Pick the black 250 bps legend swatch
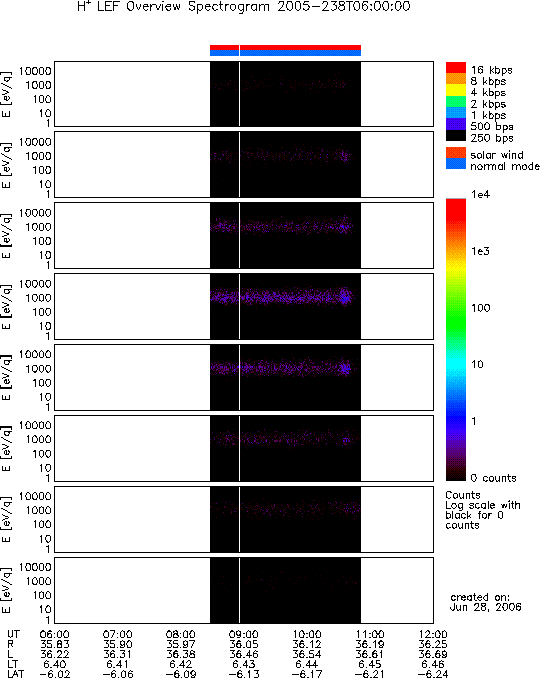Viewport: 540px width, 678px height. pyautogui.click(x=456, y=135)
